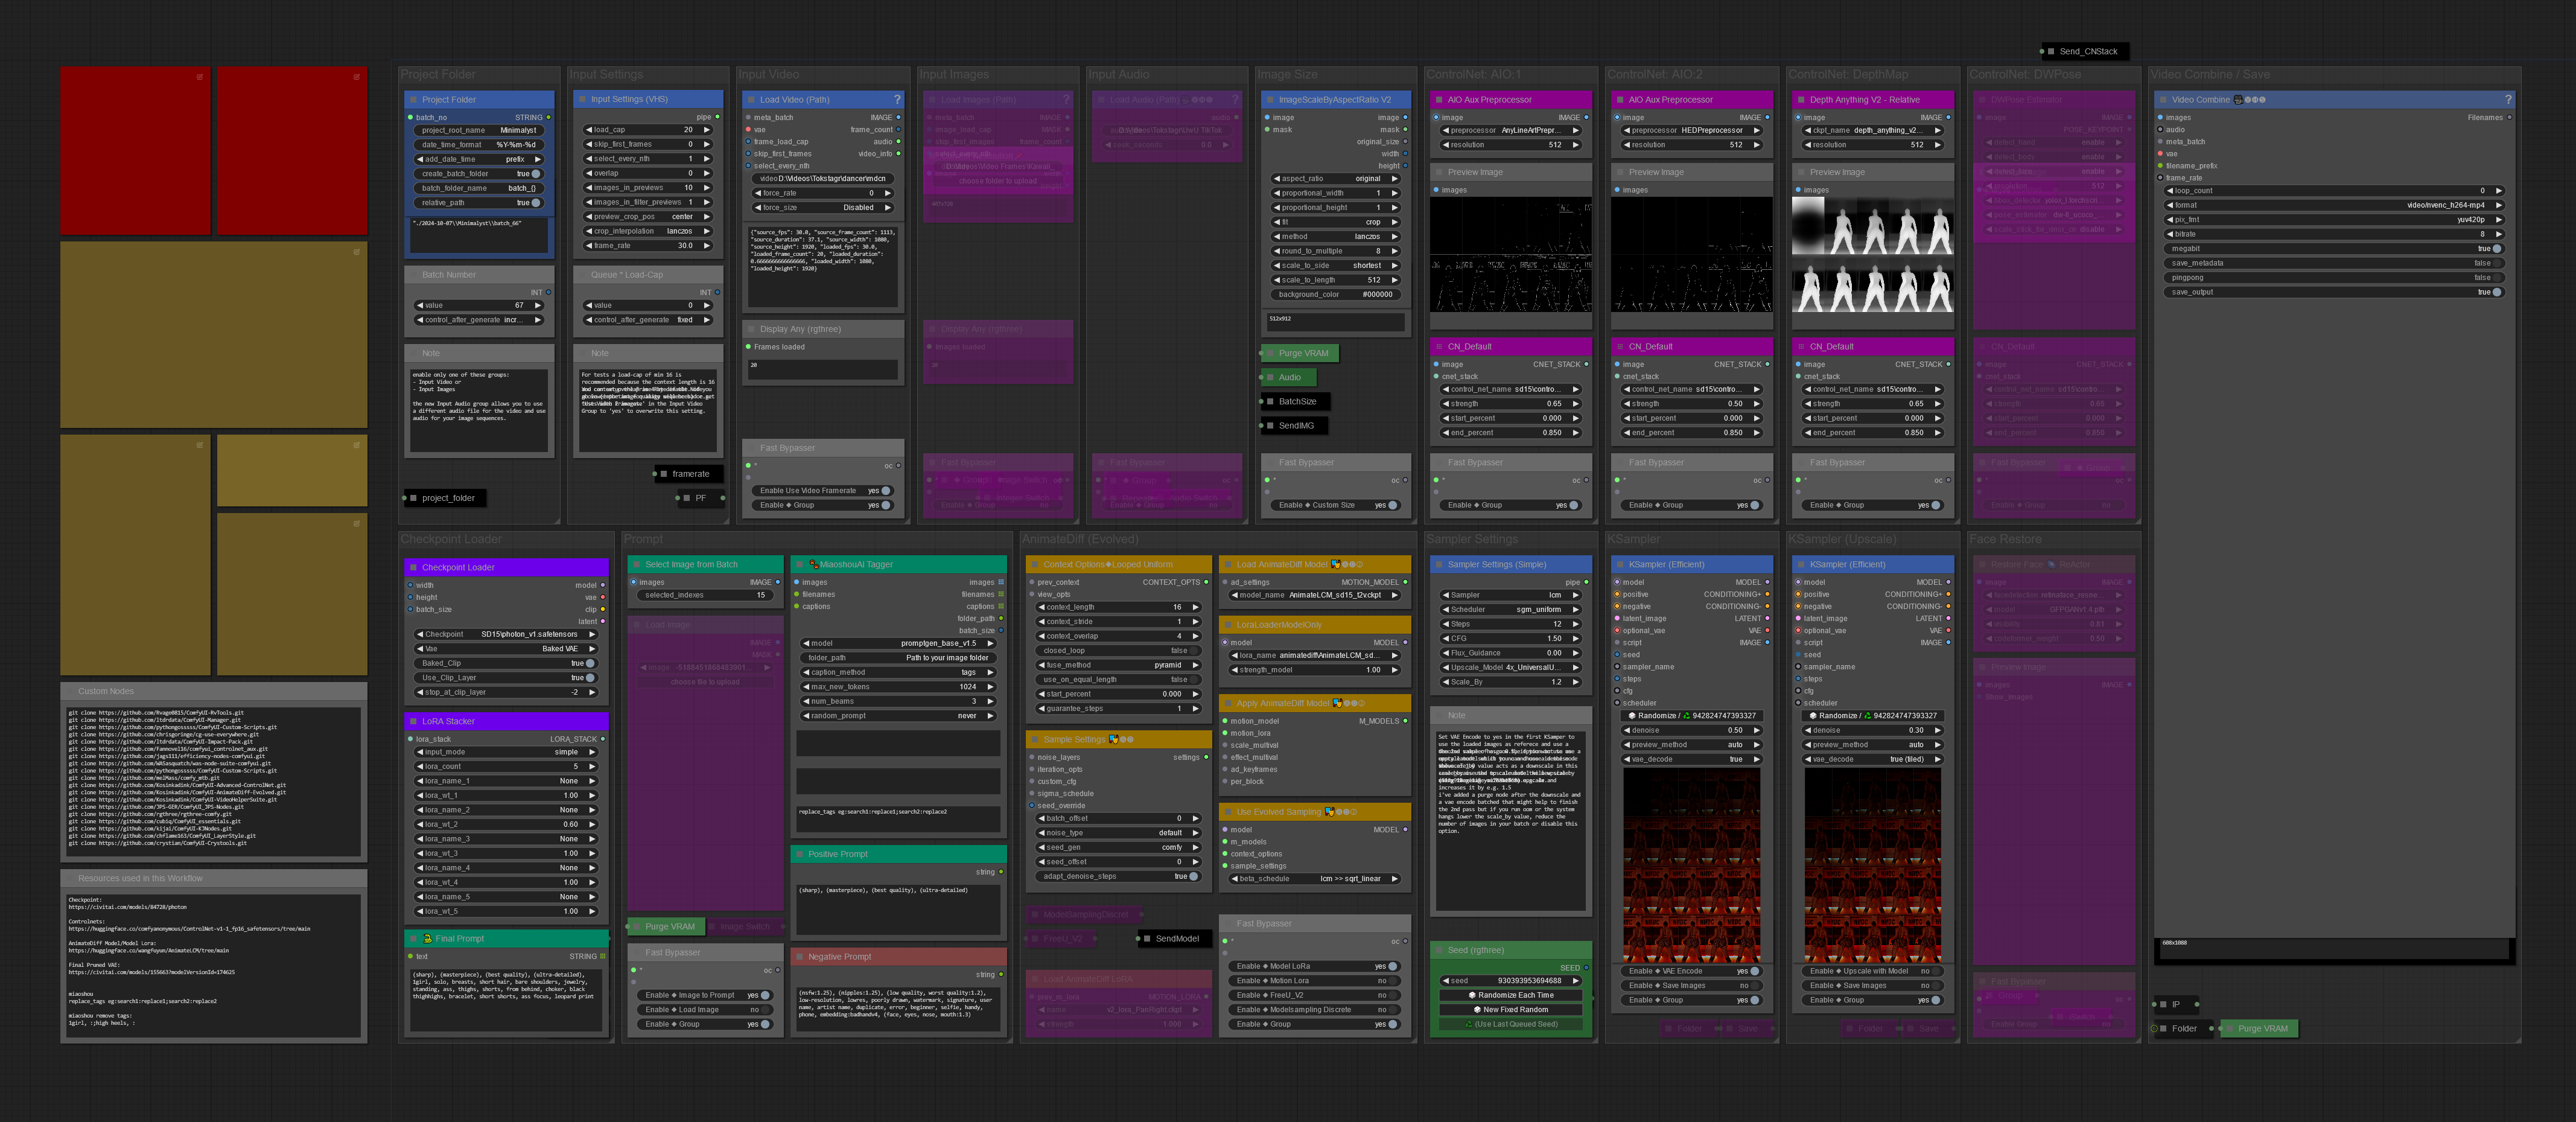Viewport: 2576px width, 1122px height.
Task: Click the CFG value field showing 1.50
Action: point(1510,639)
